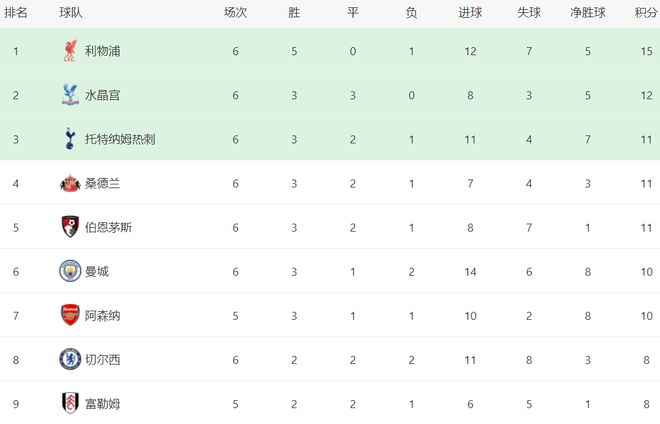Select the 阿森纳 team name
This screenshot has width=660, height=424.
click(102, 315)
